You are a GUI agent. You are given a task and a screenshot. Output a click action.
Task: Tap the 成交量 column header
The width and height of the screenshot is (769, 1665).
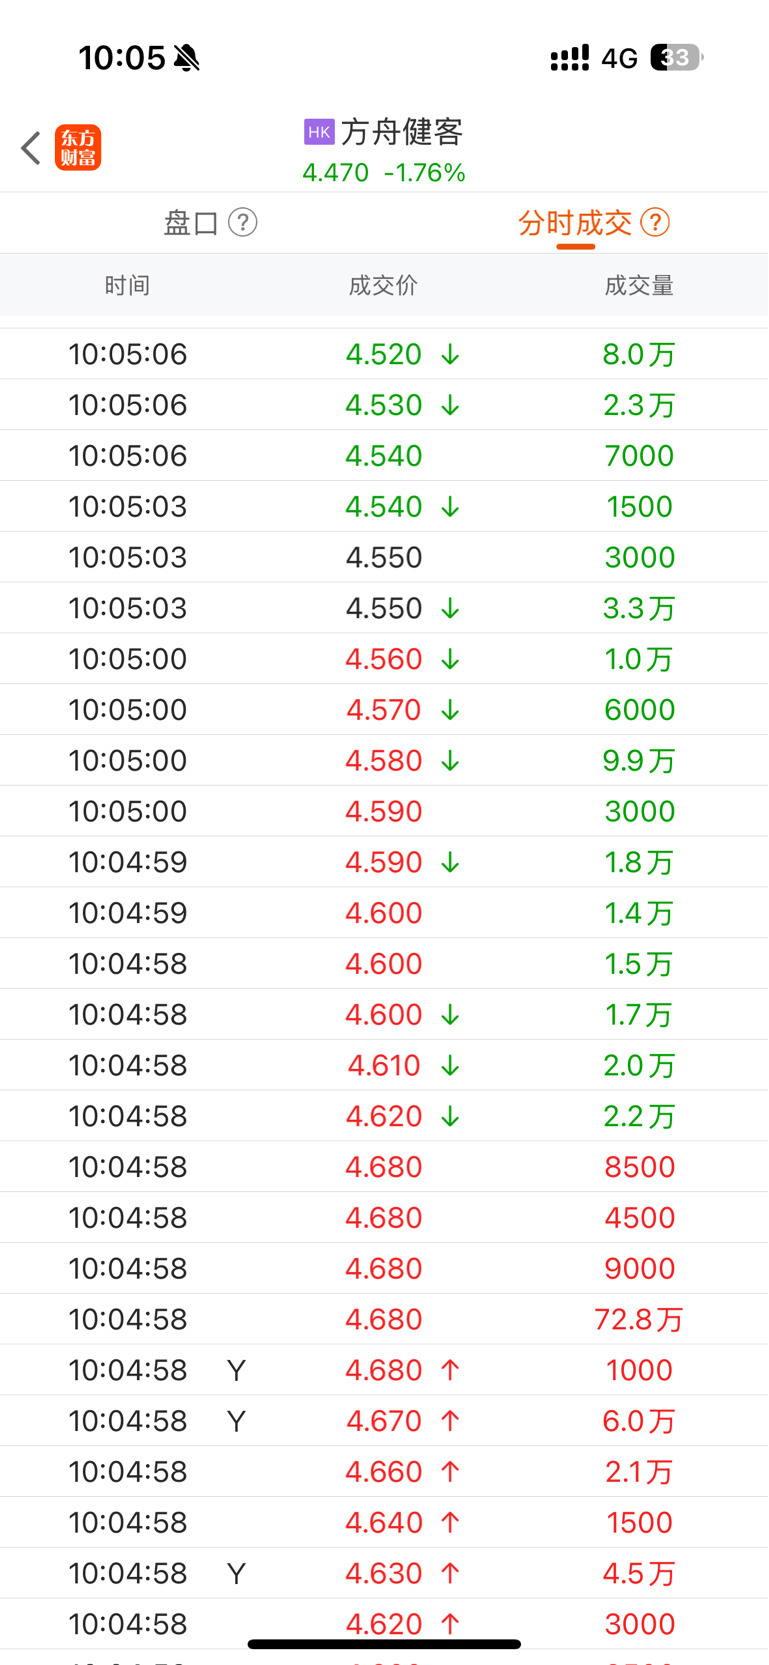(x=639, y=286)
